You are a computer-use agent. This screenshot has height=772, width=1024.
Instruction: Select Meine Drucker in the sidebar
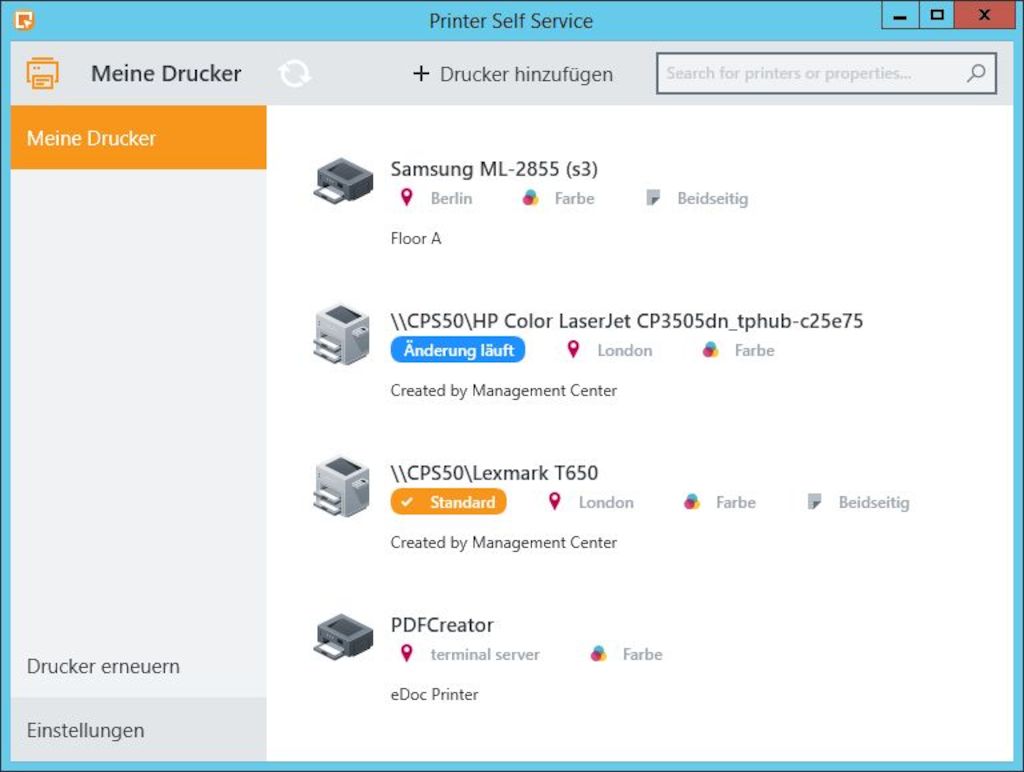coord(138,138)
